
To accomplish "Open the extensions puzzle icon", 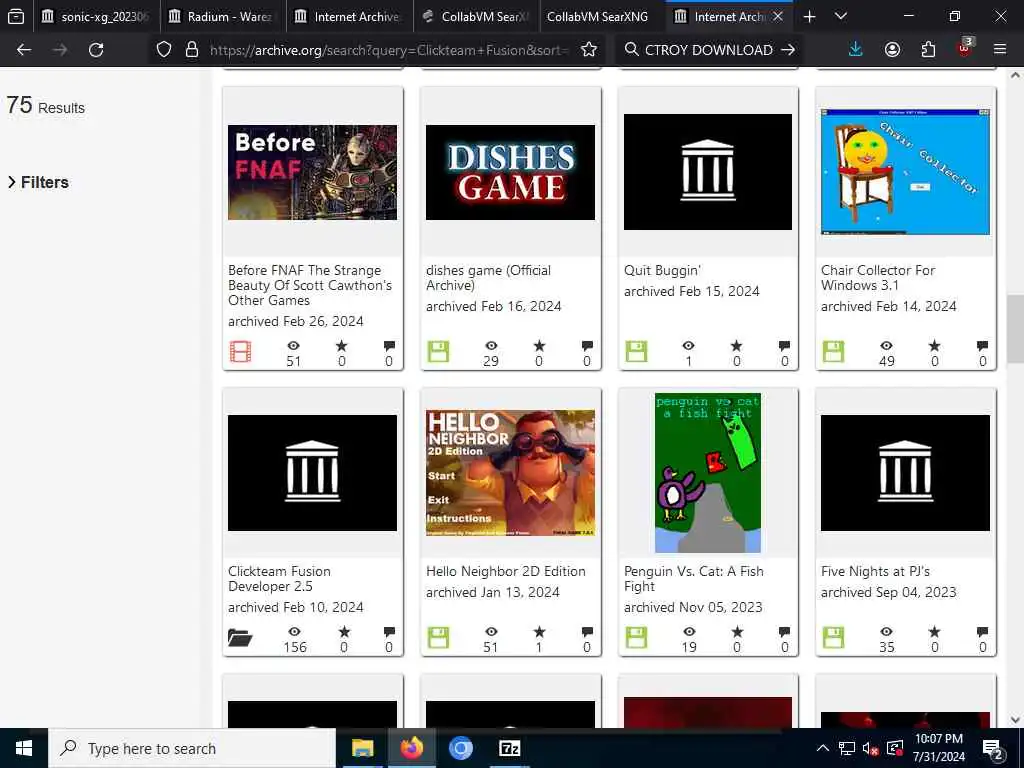I will 928,50.
